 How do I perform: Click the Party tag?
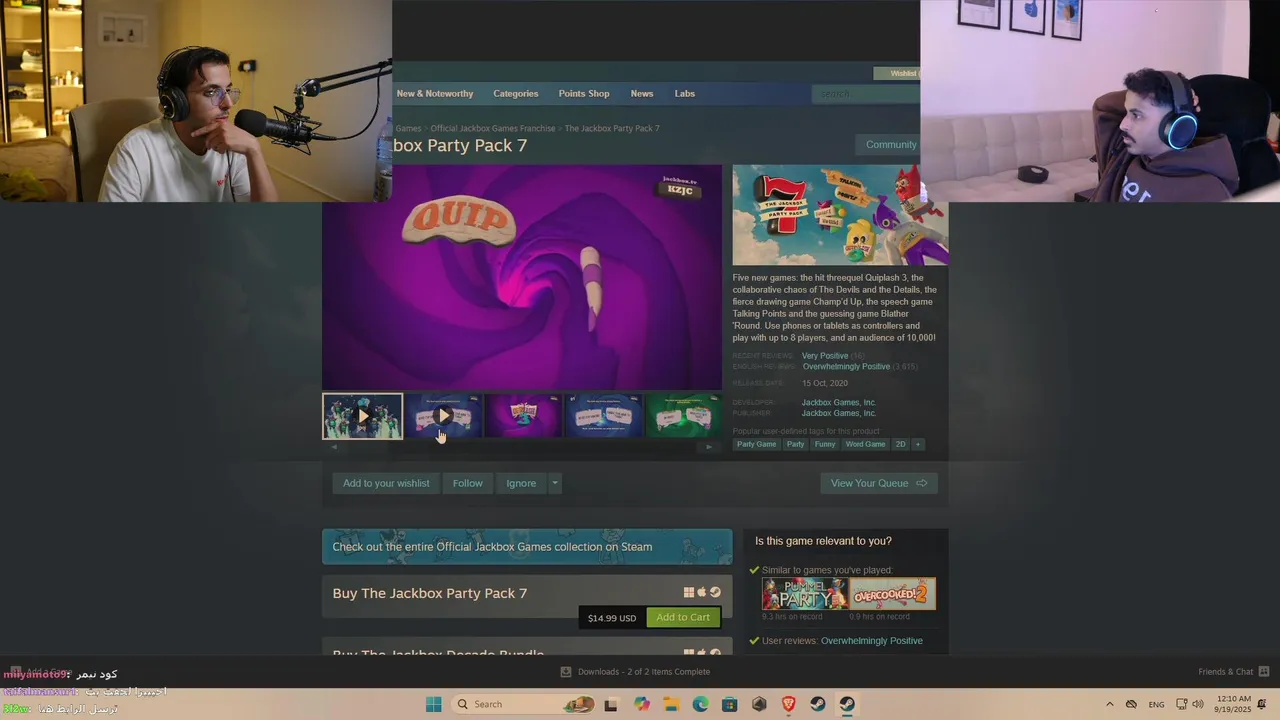coord(795,444)
